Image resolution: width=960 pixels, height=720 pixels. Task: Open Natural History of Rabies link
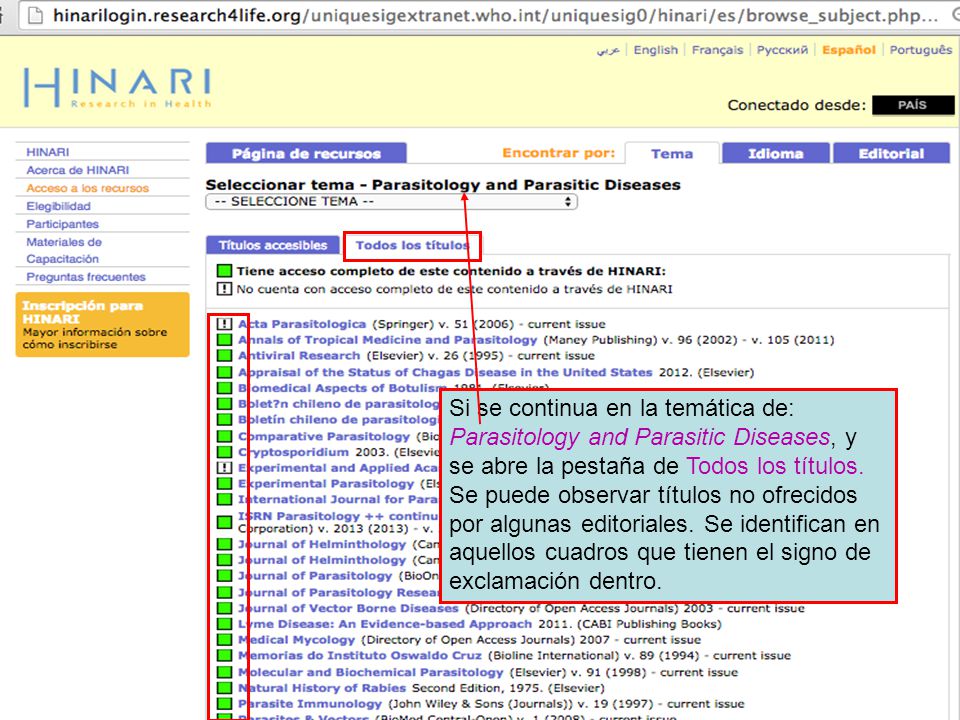point(322,688)
